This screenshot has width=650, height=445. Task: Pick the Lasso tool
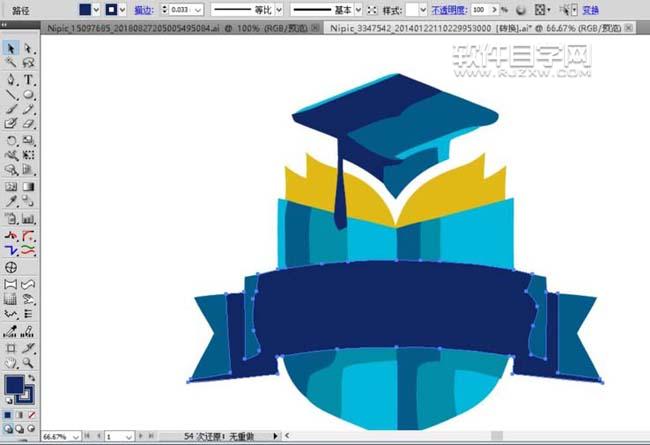tap(28, 63)
